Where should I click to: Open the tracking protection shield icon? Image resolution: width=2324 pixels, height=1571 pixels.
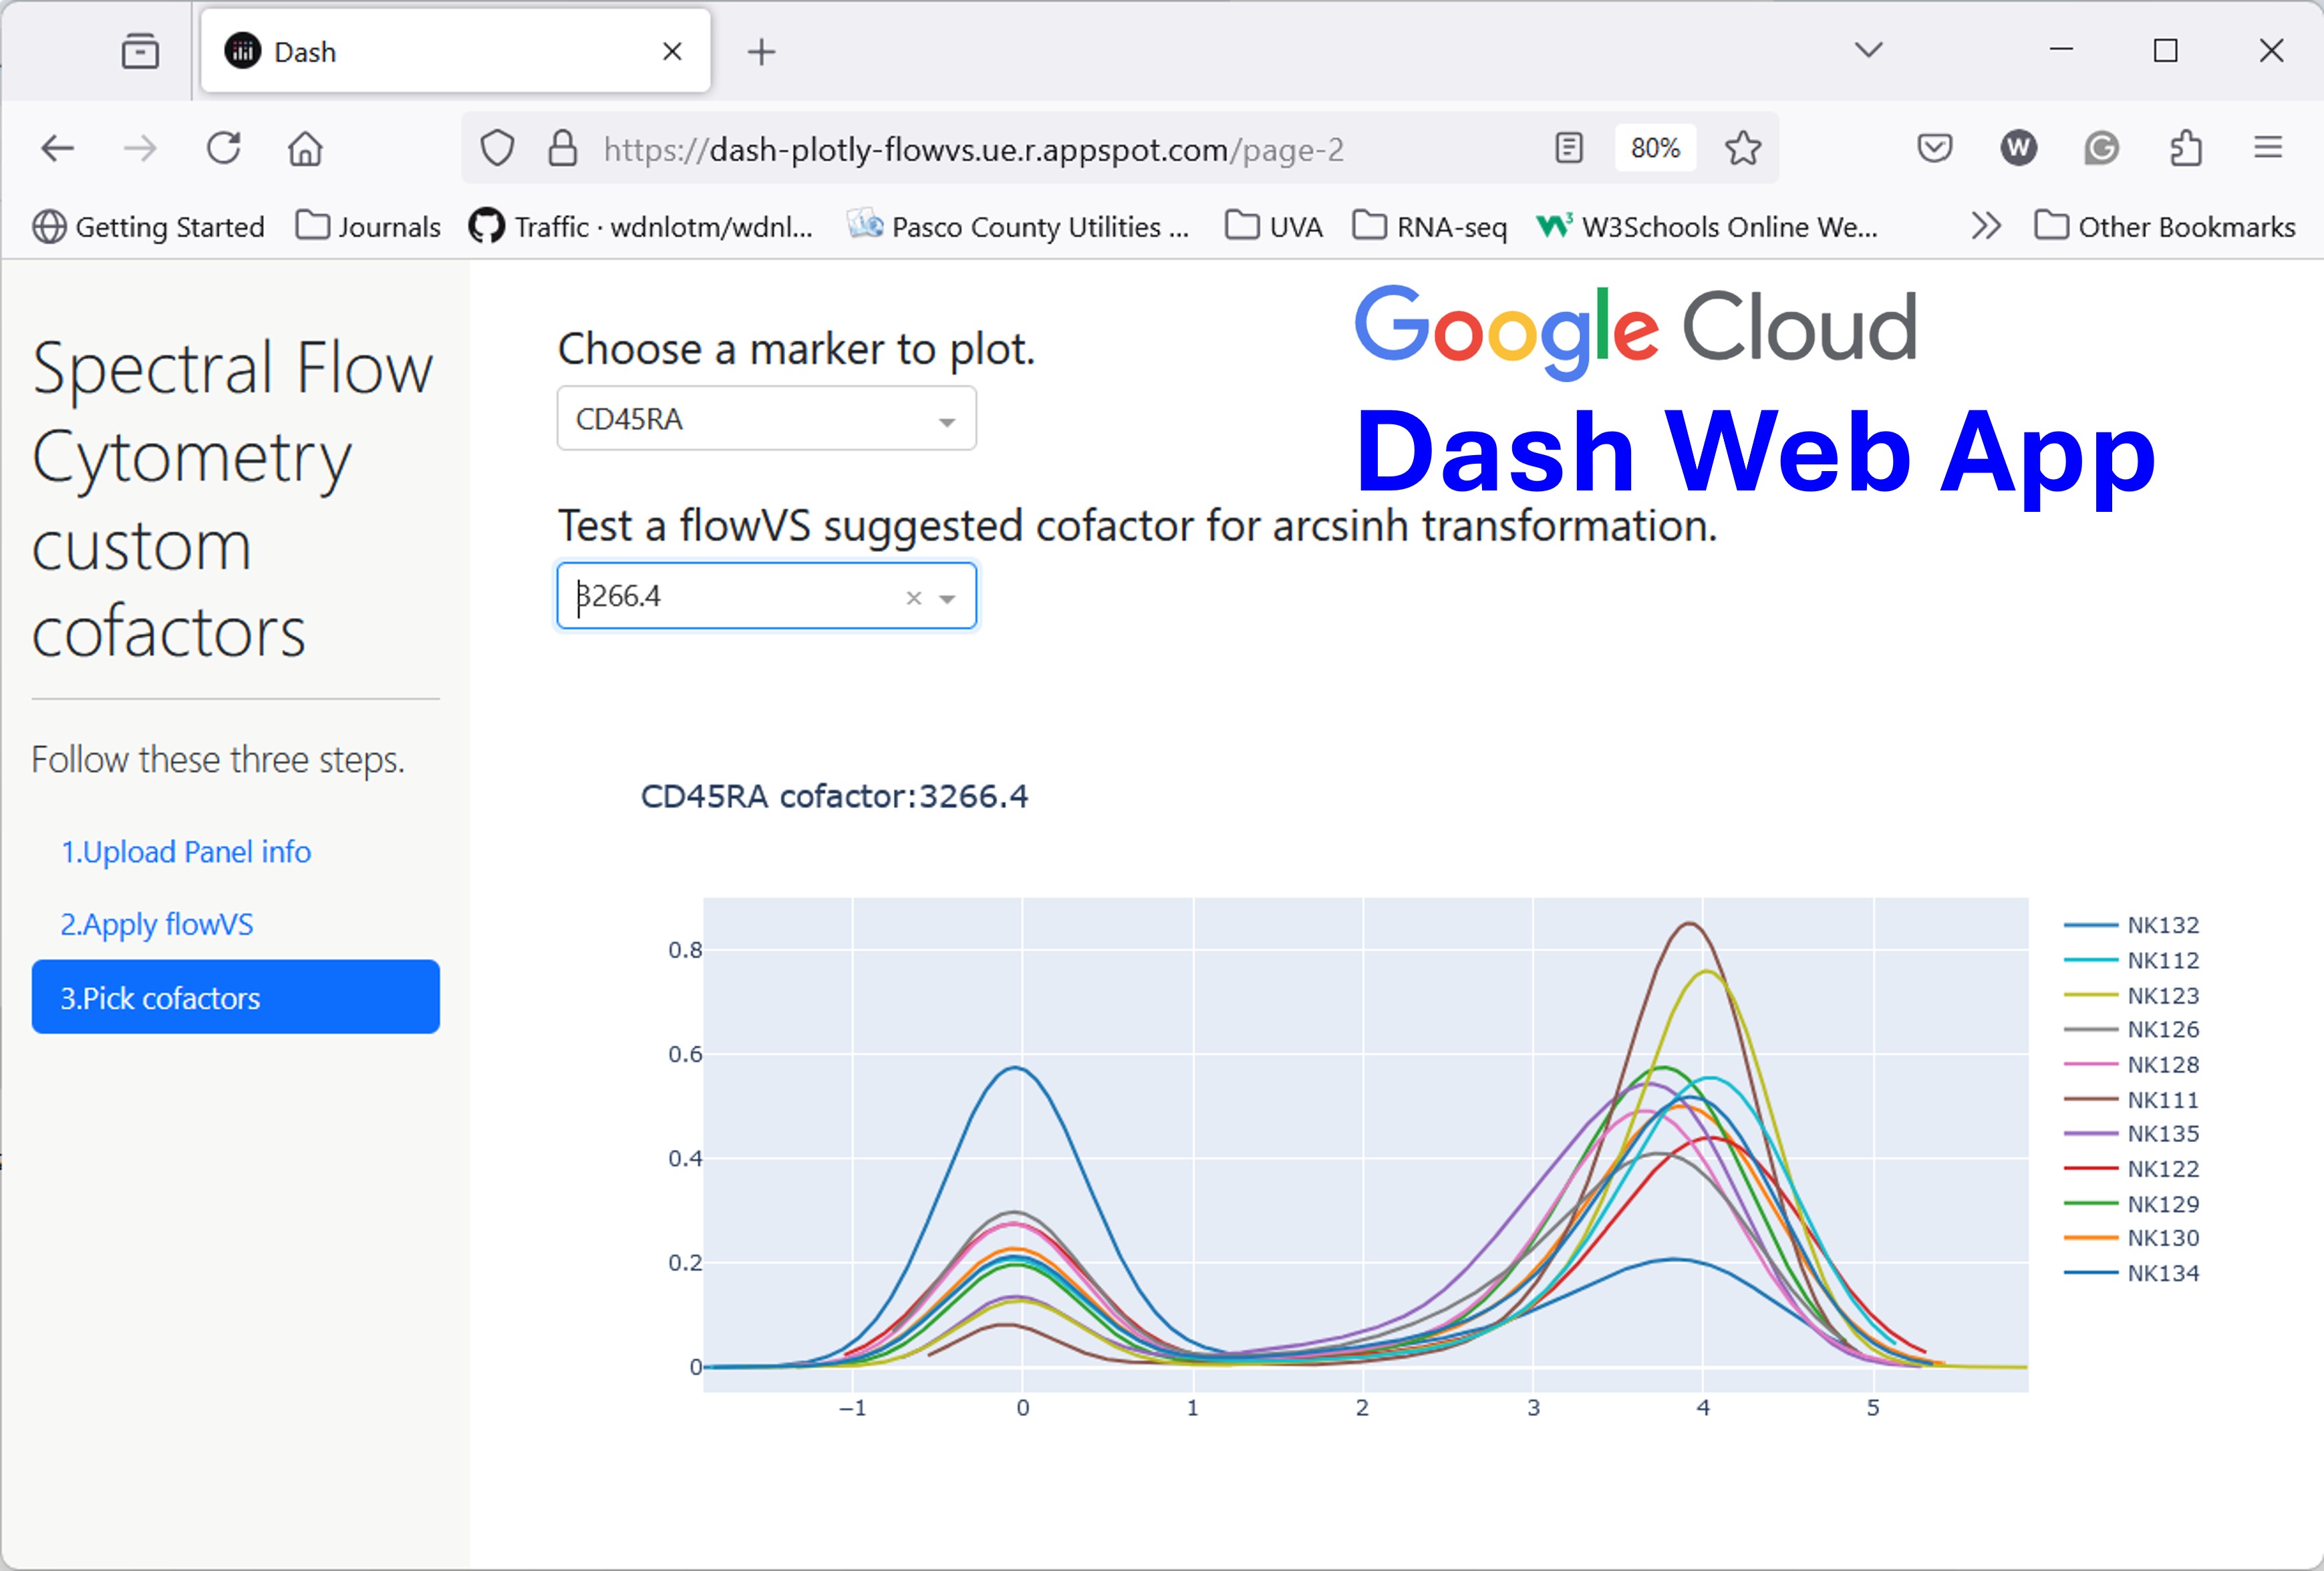tap(497, 149)
